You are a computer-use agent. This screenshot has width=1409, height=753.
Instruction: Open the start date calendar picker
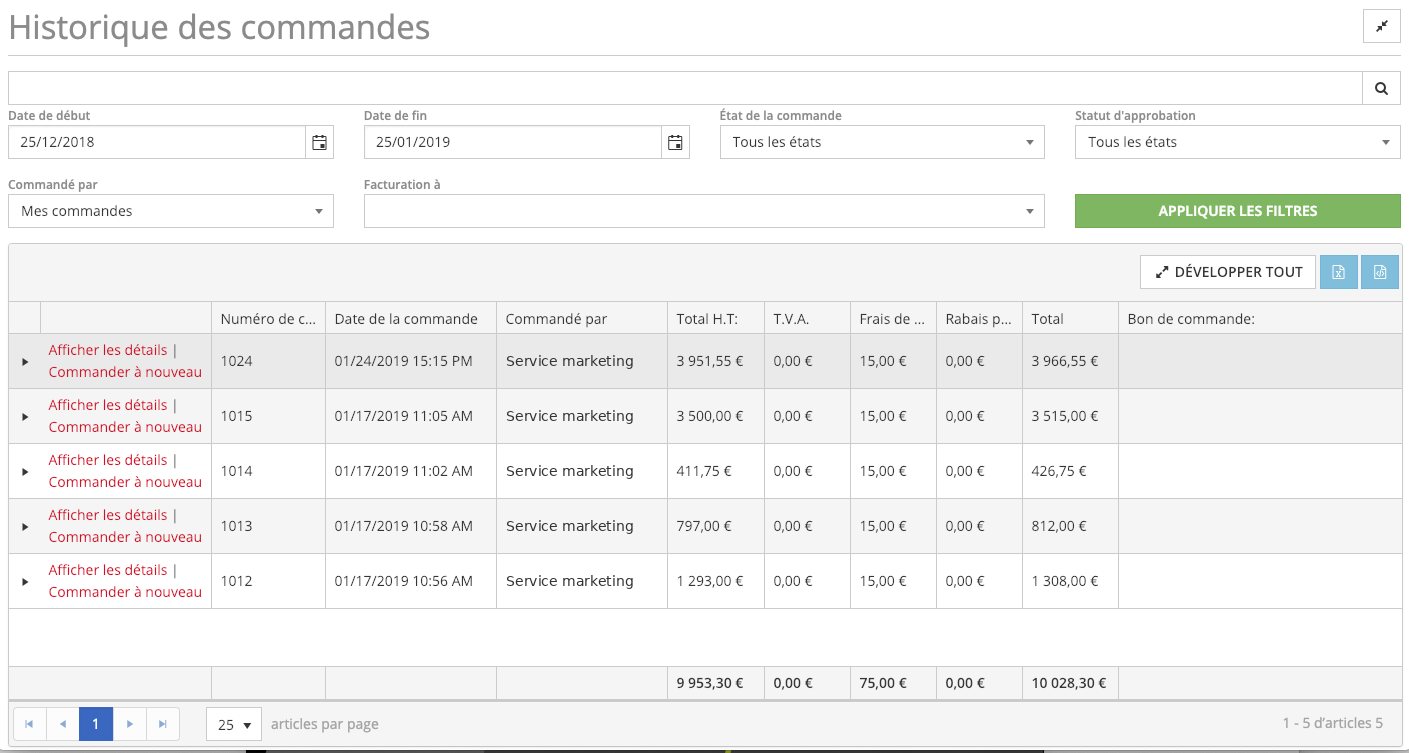coord(319,142)
